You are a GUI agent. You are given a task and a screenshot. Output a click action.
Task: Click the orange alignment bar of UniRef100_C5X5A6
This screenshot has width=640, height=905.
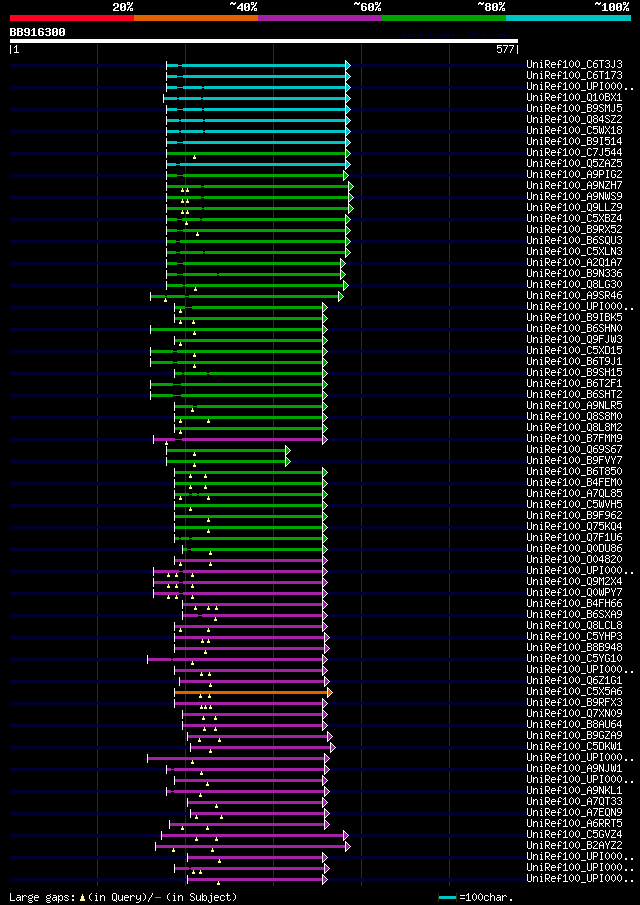pyautogui.click(x=251, y=692)
